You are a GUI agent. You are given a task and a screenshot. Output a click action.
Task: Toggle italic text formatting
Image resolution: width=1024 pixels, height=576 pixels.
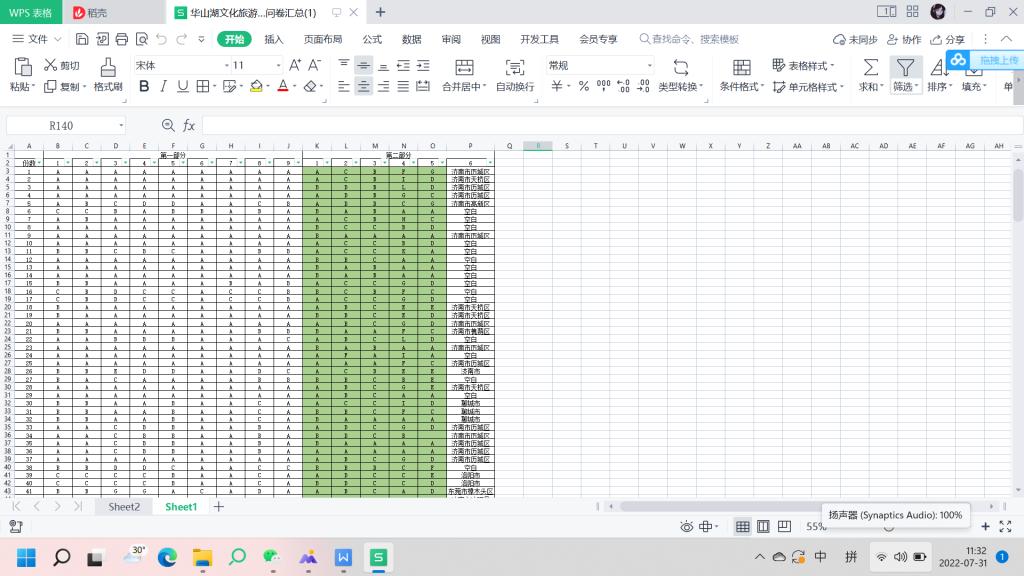click(x=166, y=87)
